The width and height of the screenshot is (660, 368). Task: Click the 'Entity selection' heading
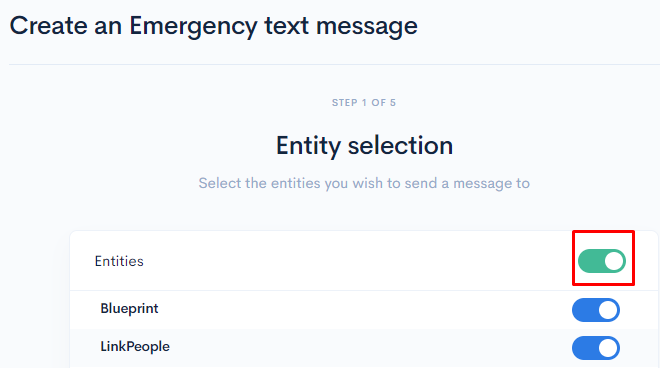[365, 146]
